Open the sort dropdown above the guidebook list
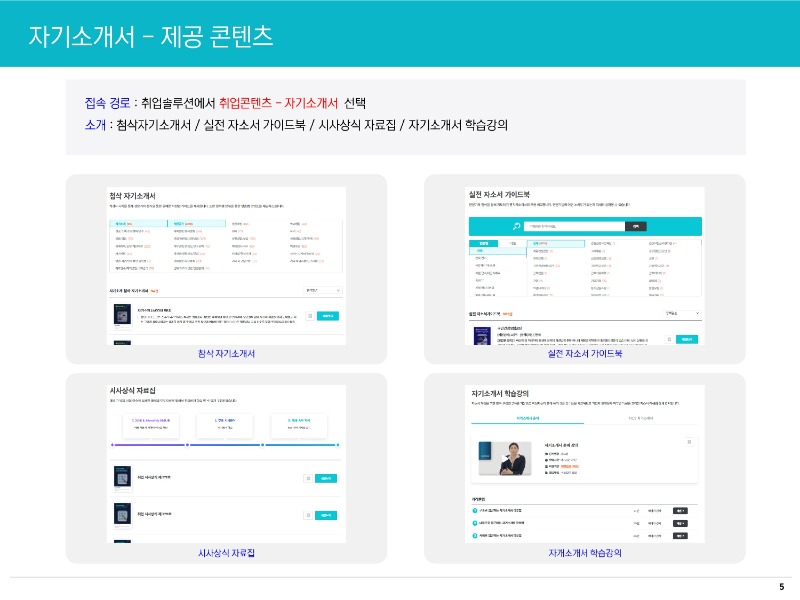This screenshot has width=800, height=600. 680,311
